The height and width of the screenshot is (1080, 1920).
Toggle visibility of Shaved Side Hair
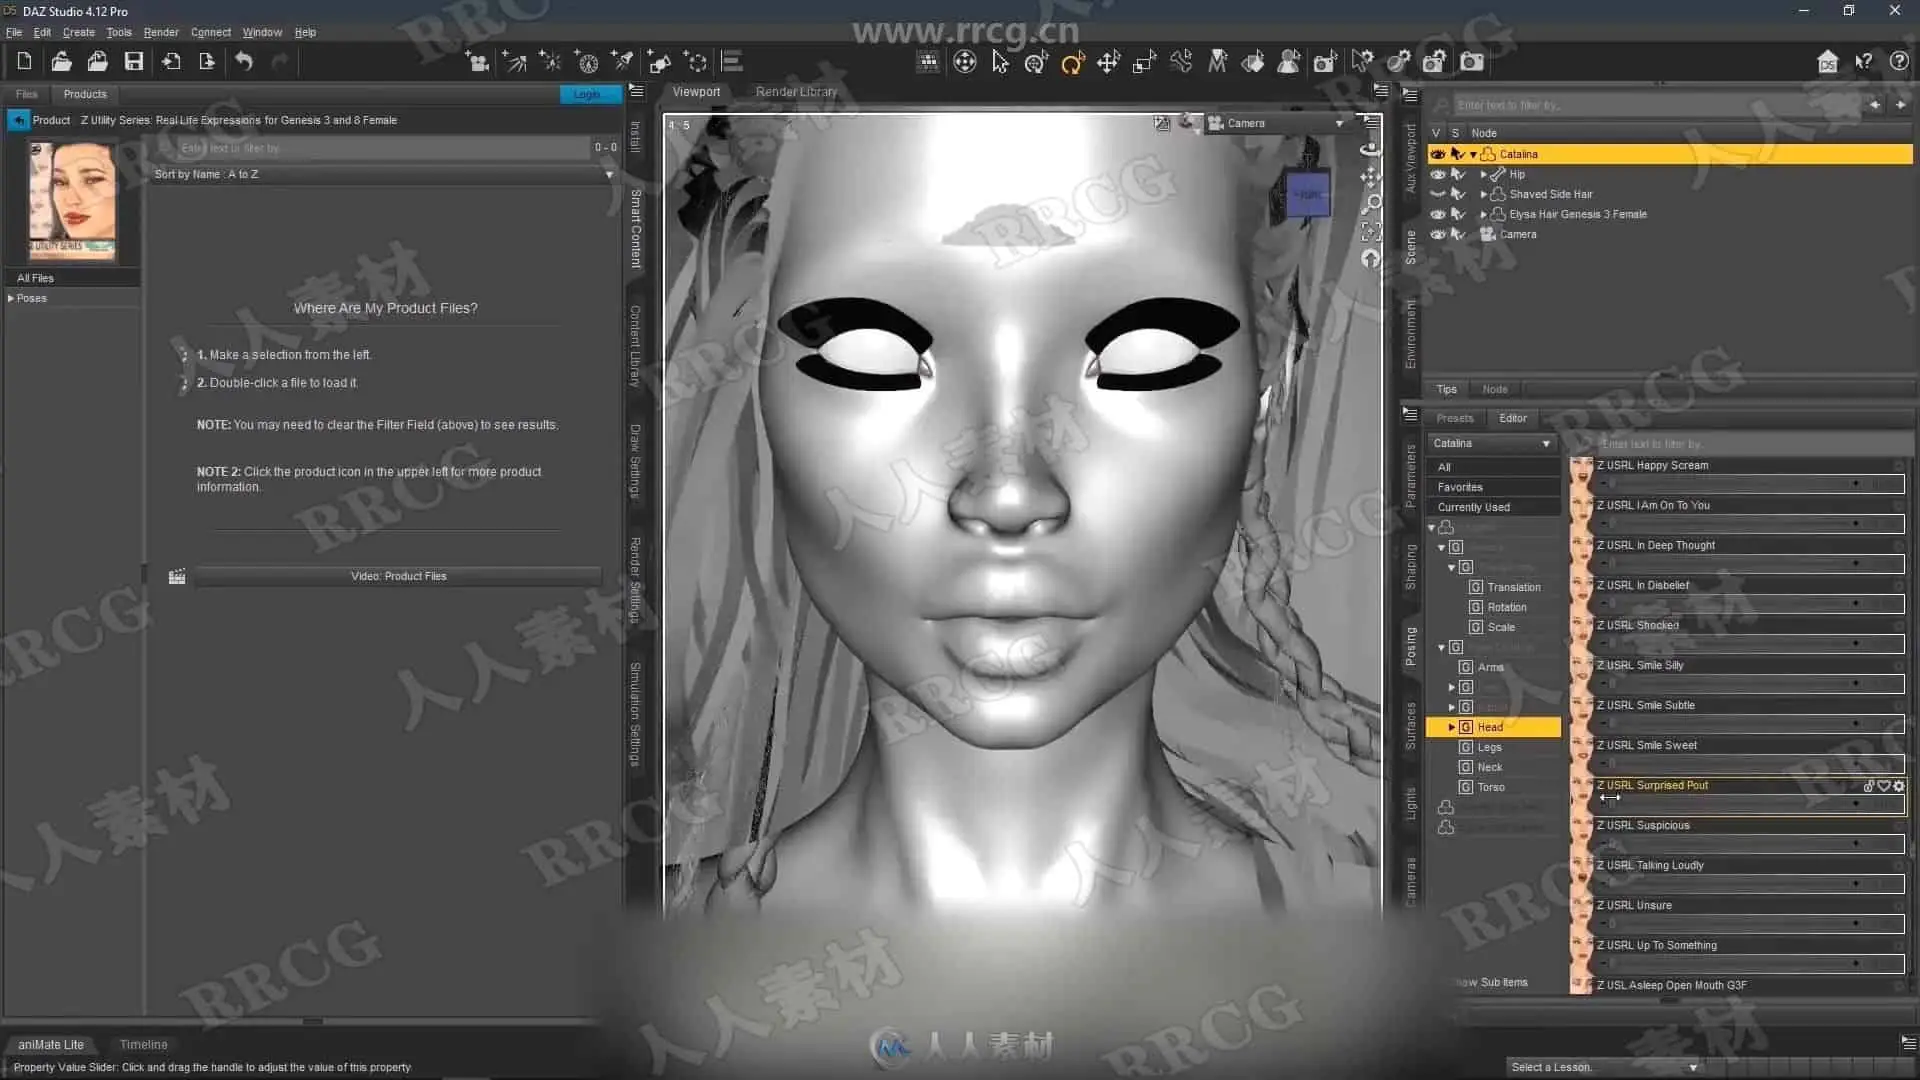(x=1438, y=194)
